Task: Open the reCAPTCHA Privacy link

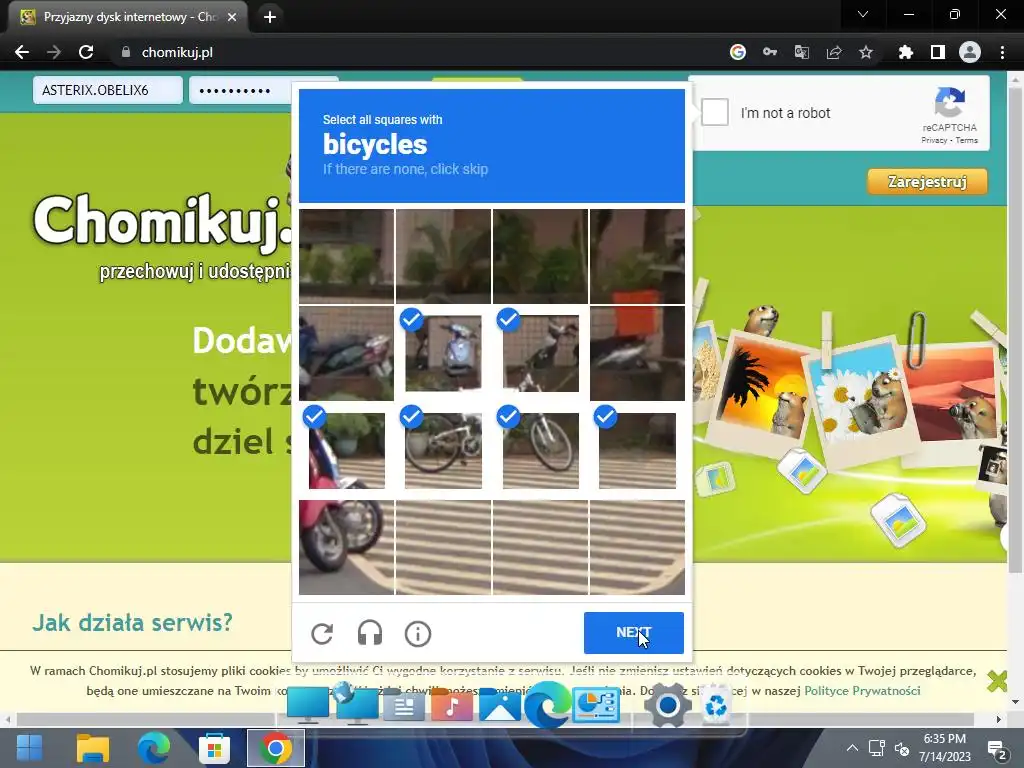Action: (x=934, y=140)
